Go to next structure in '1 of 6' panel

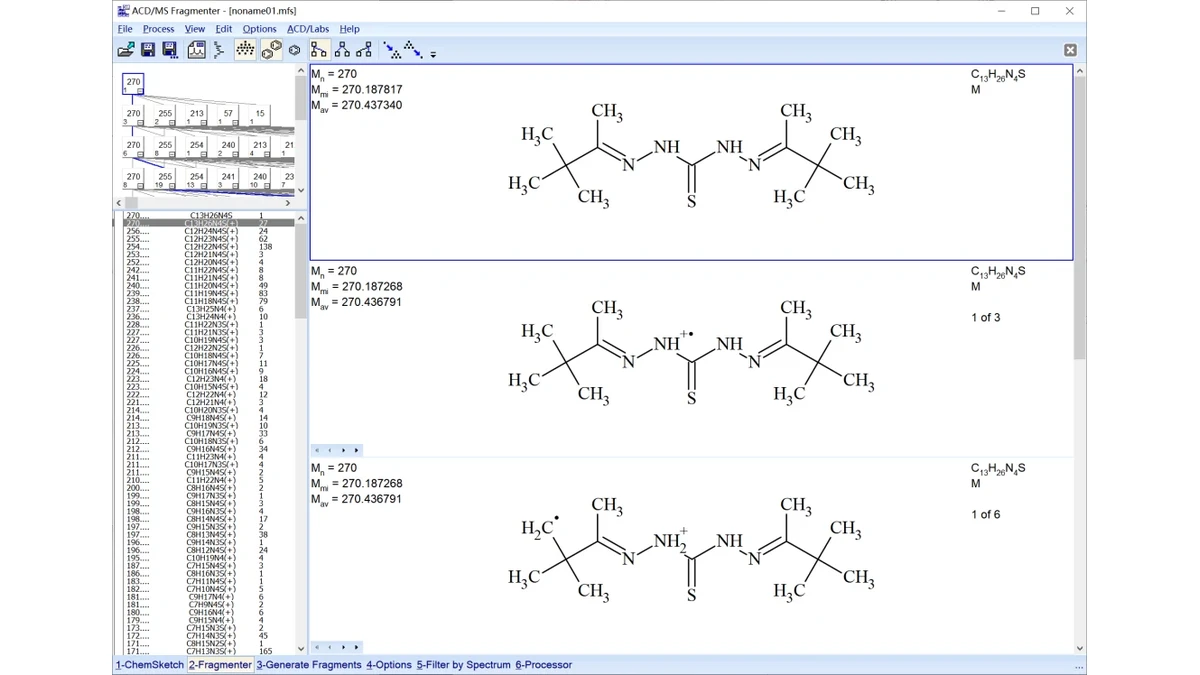(343, 647)
